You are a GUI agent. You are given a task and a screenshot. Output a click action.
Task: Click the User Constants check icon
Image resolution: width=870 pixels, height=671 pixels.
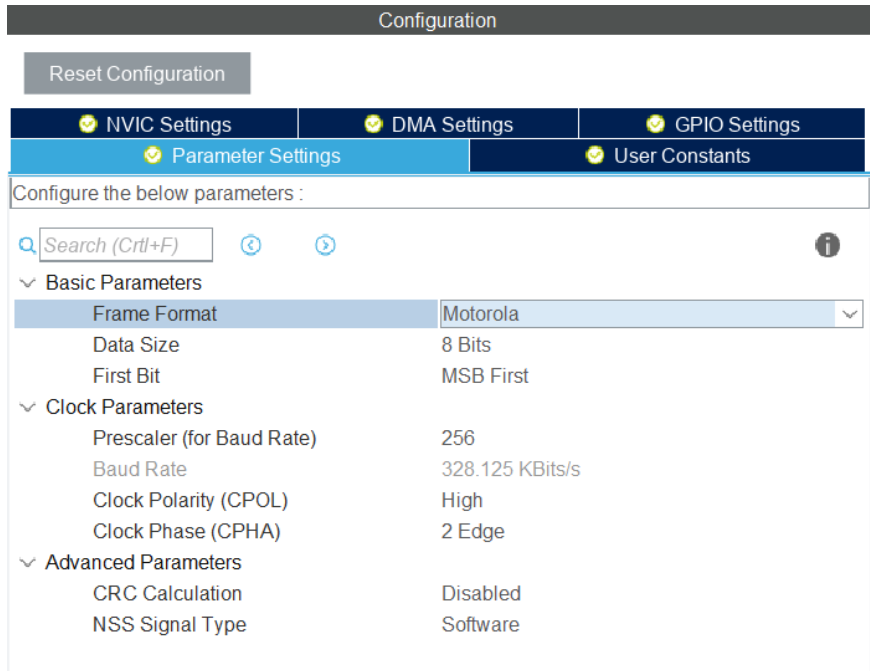click(595, 155)
